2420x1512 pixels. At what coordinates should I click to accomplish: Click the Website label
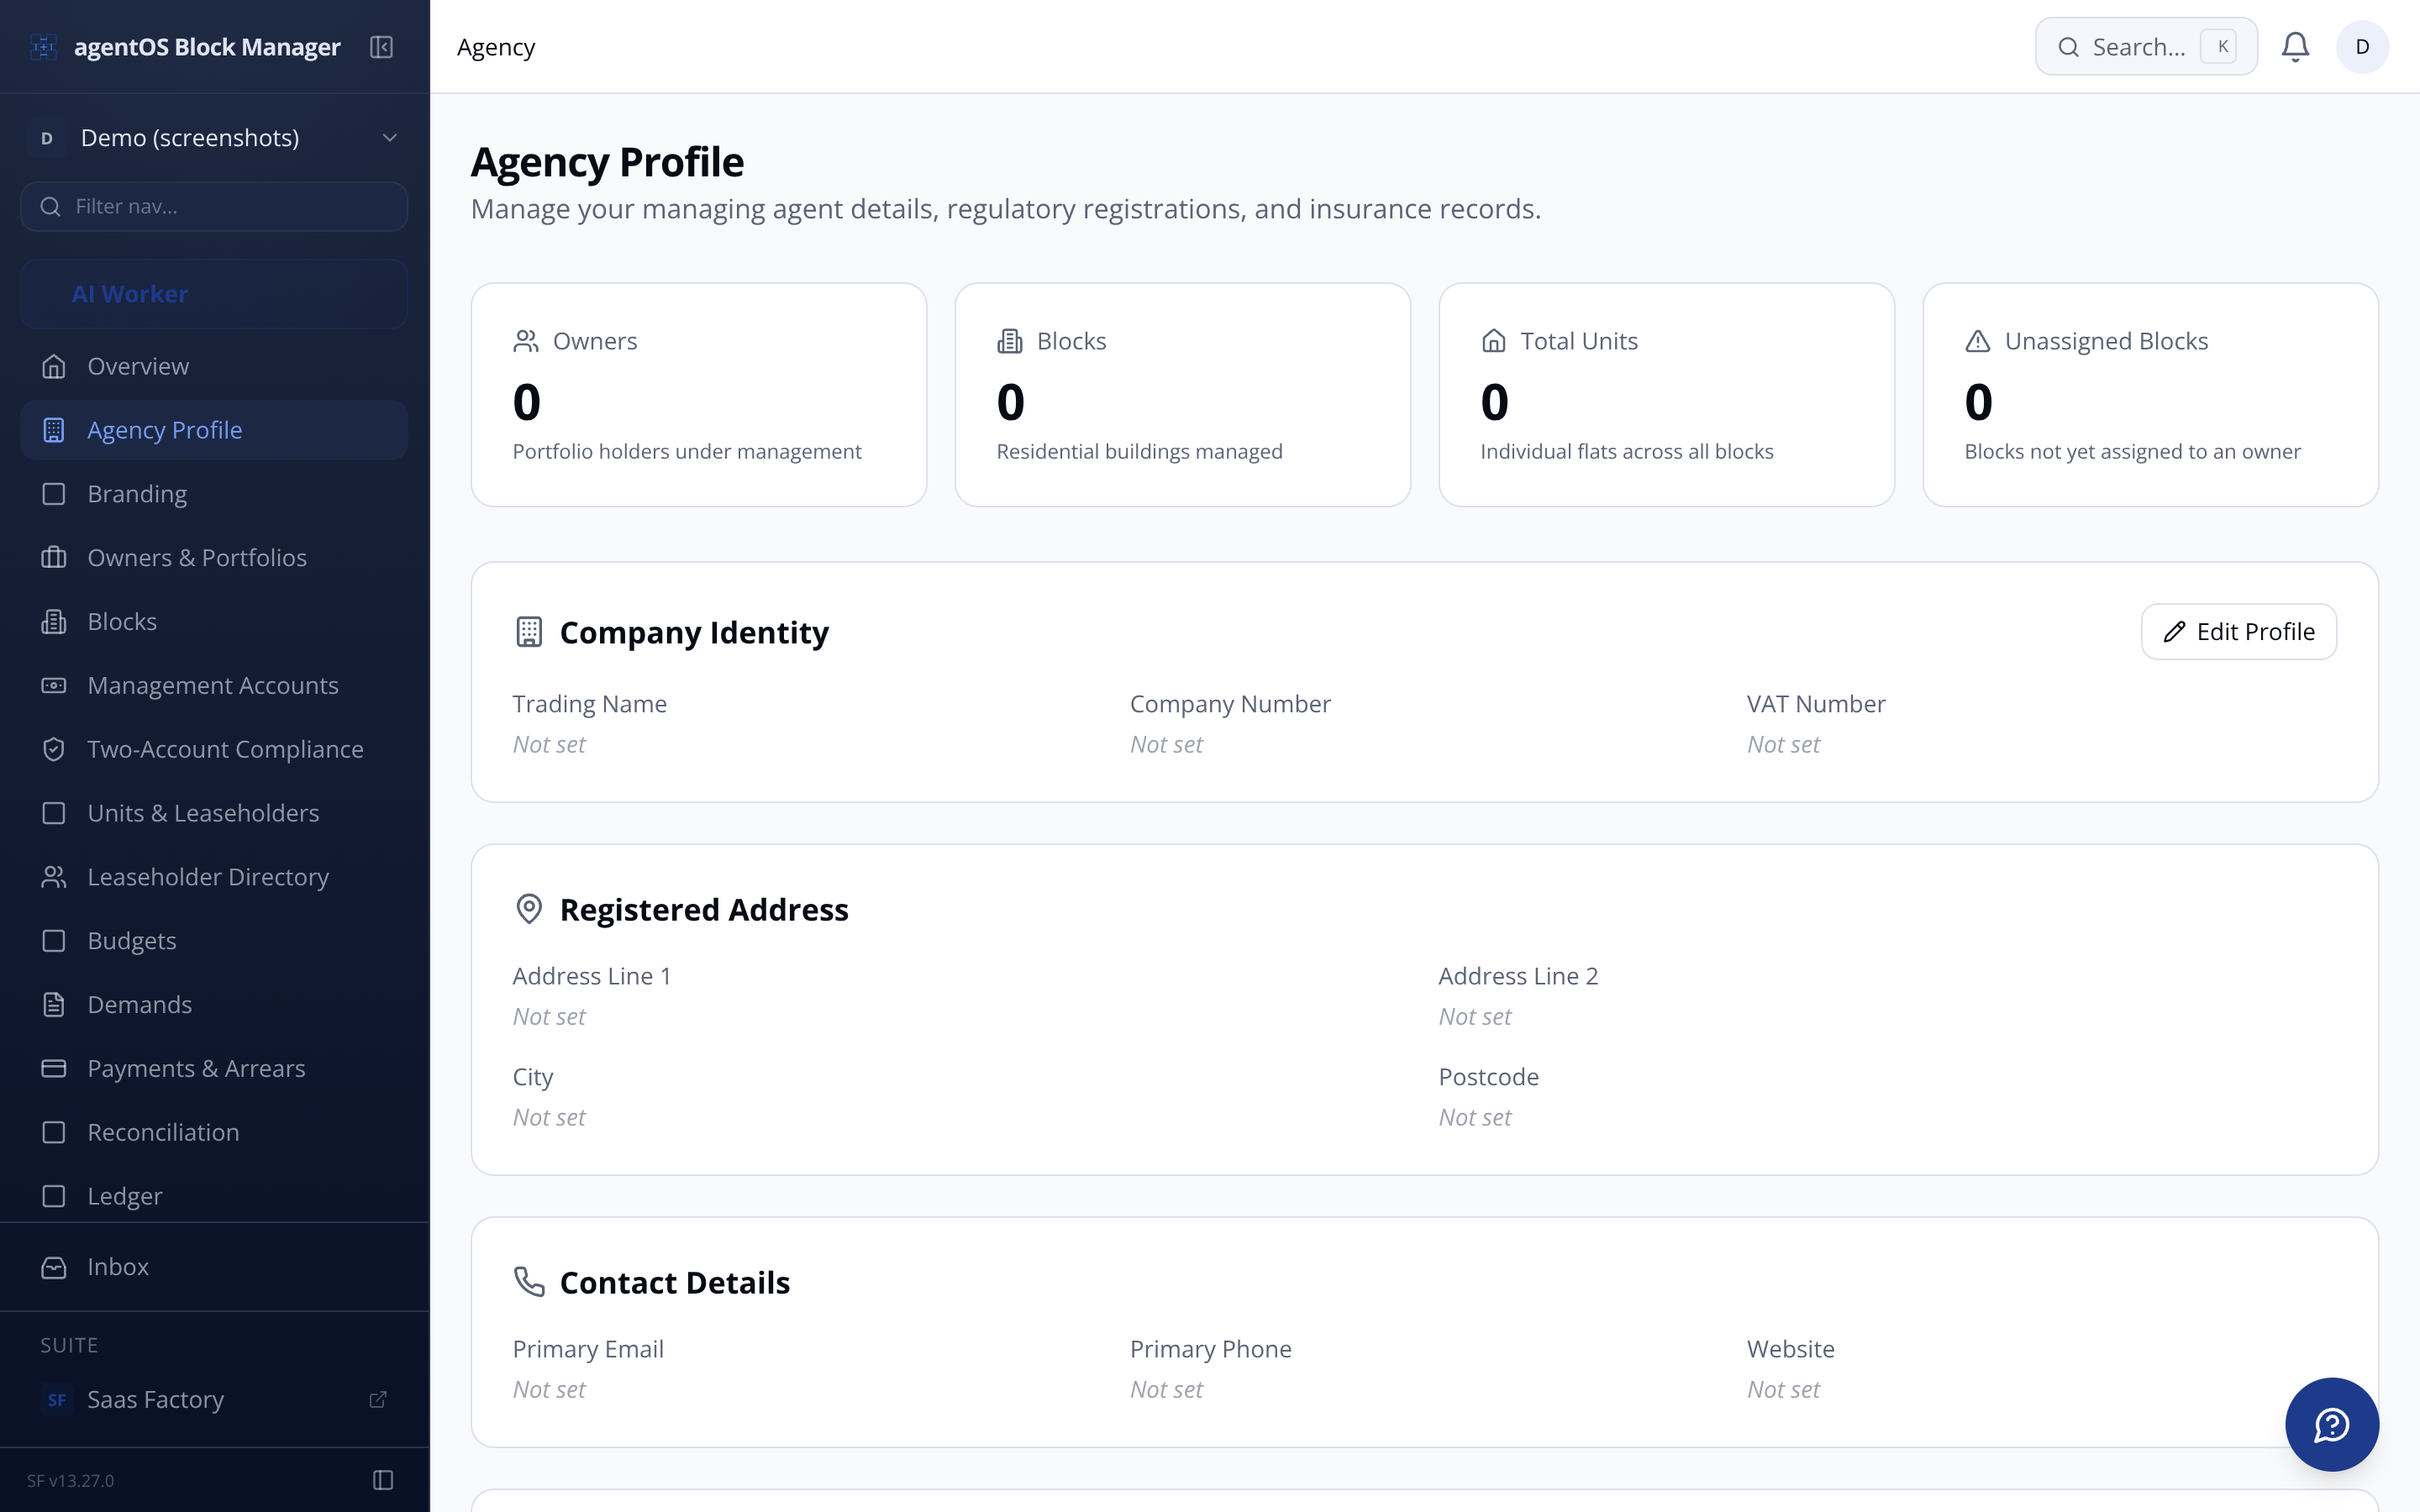pos(1790,1349)
